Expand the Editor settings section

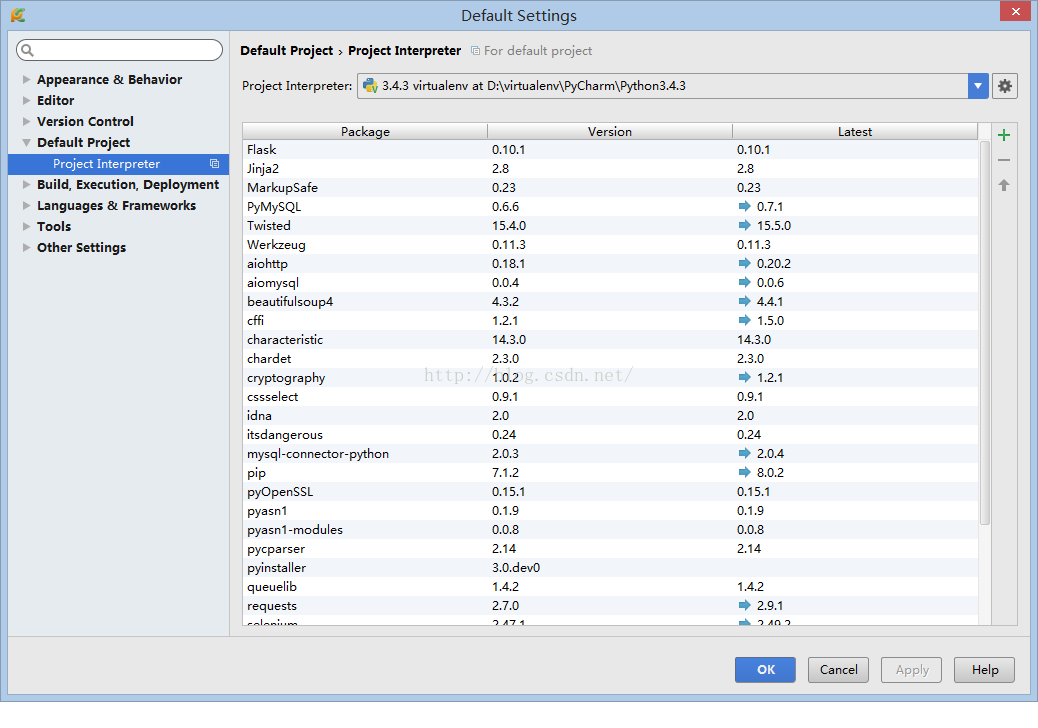coord(26,101)
